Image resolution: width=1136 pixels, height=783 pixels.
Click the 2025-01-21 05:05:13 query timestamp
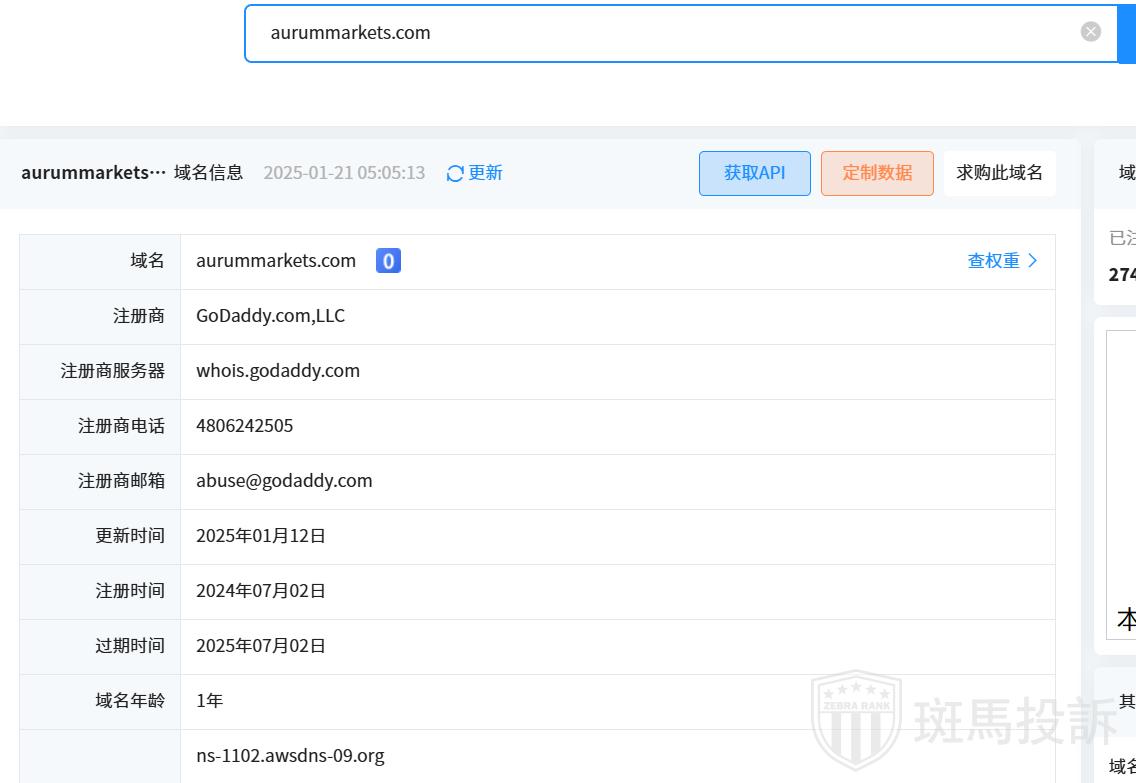344,173
